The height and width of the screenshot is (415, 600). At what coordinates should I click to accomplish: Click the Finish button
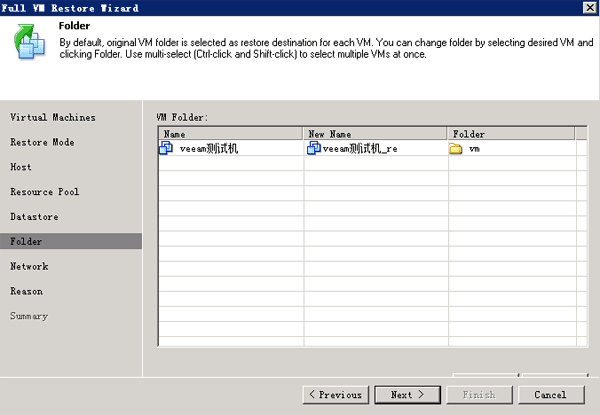click(479, 395)
